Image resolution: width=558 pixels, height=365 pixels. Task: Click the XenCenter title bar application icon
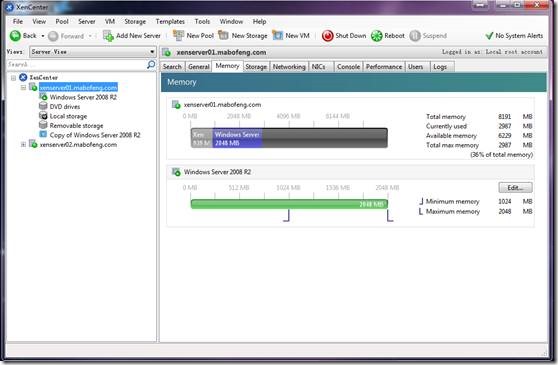pos(10,7)
